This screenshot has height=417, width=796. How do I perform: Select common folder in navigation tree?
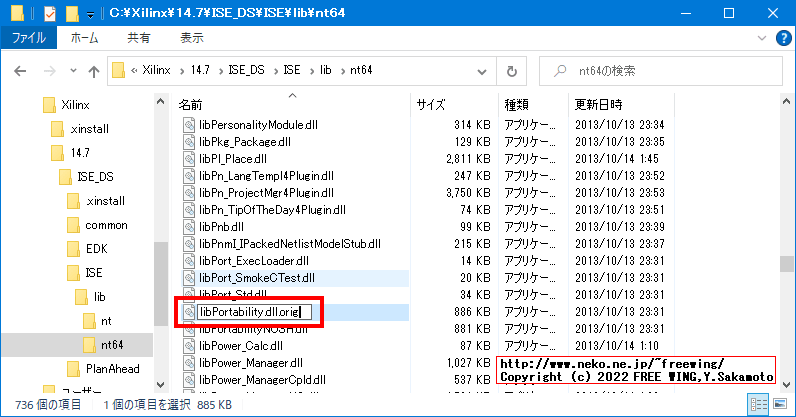click(x=106, y=225)
